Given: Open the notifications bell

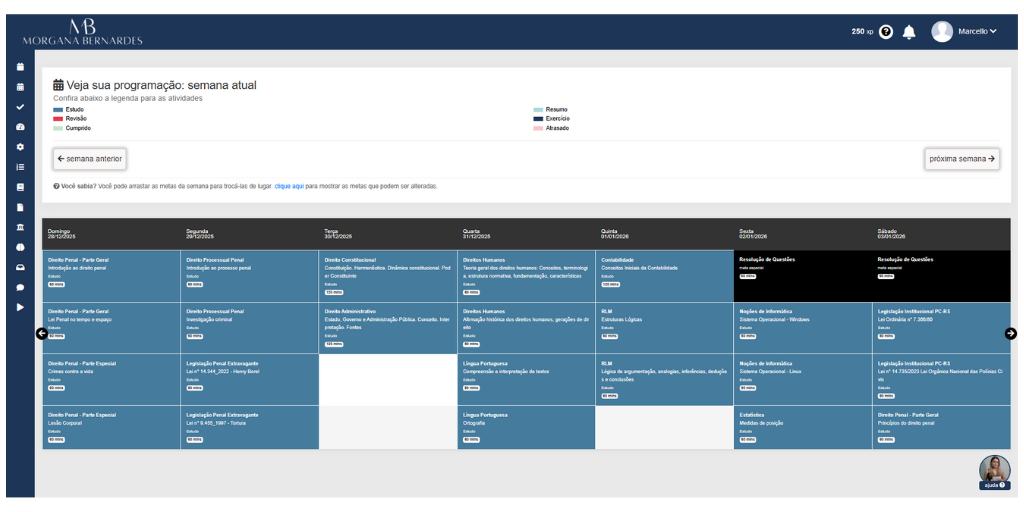Looking at the screenshot, I should (908, 31).
